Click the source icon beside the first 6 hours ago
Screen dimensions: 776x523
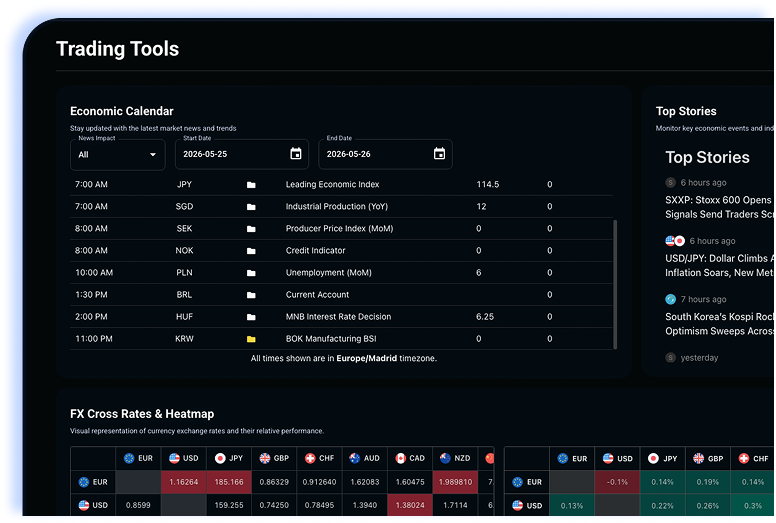671,183
